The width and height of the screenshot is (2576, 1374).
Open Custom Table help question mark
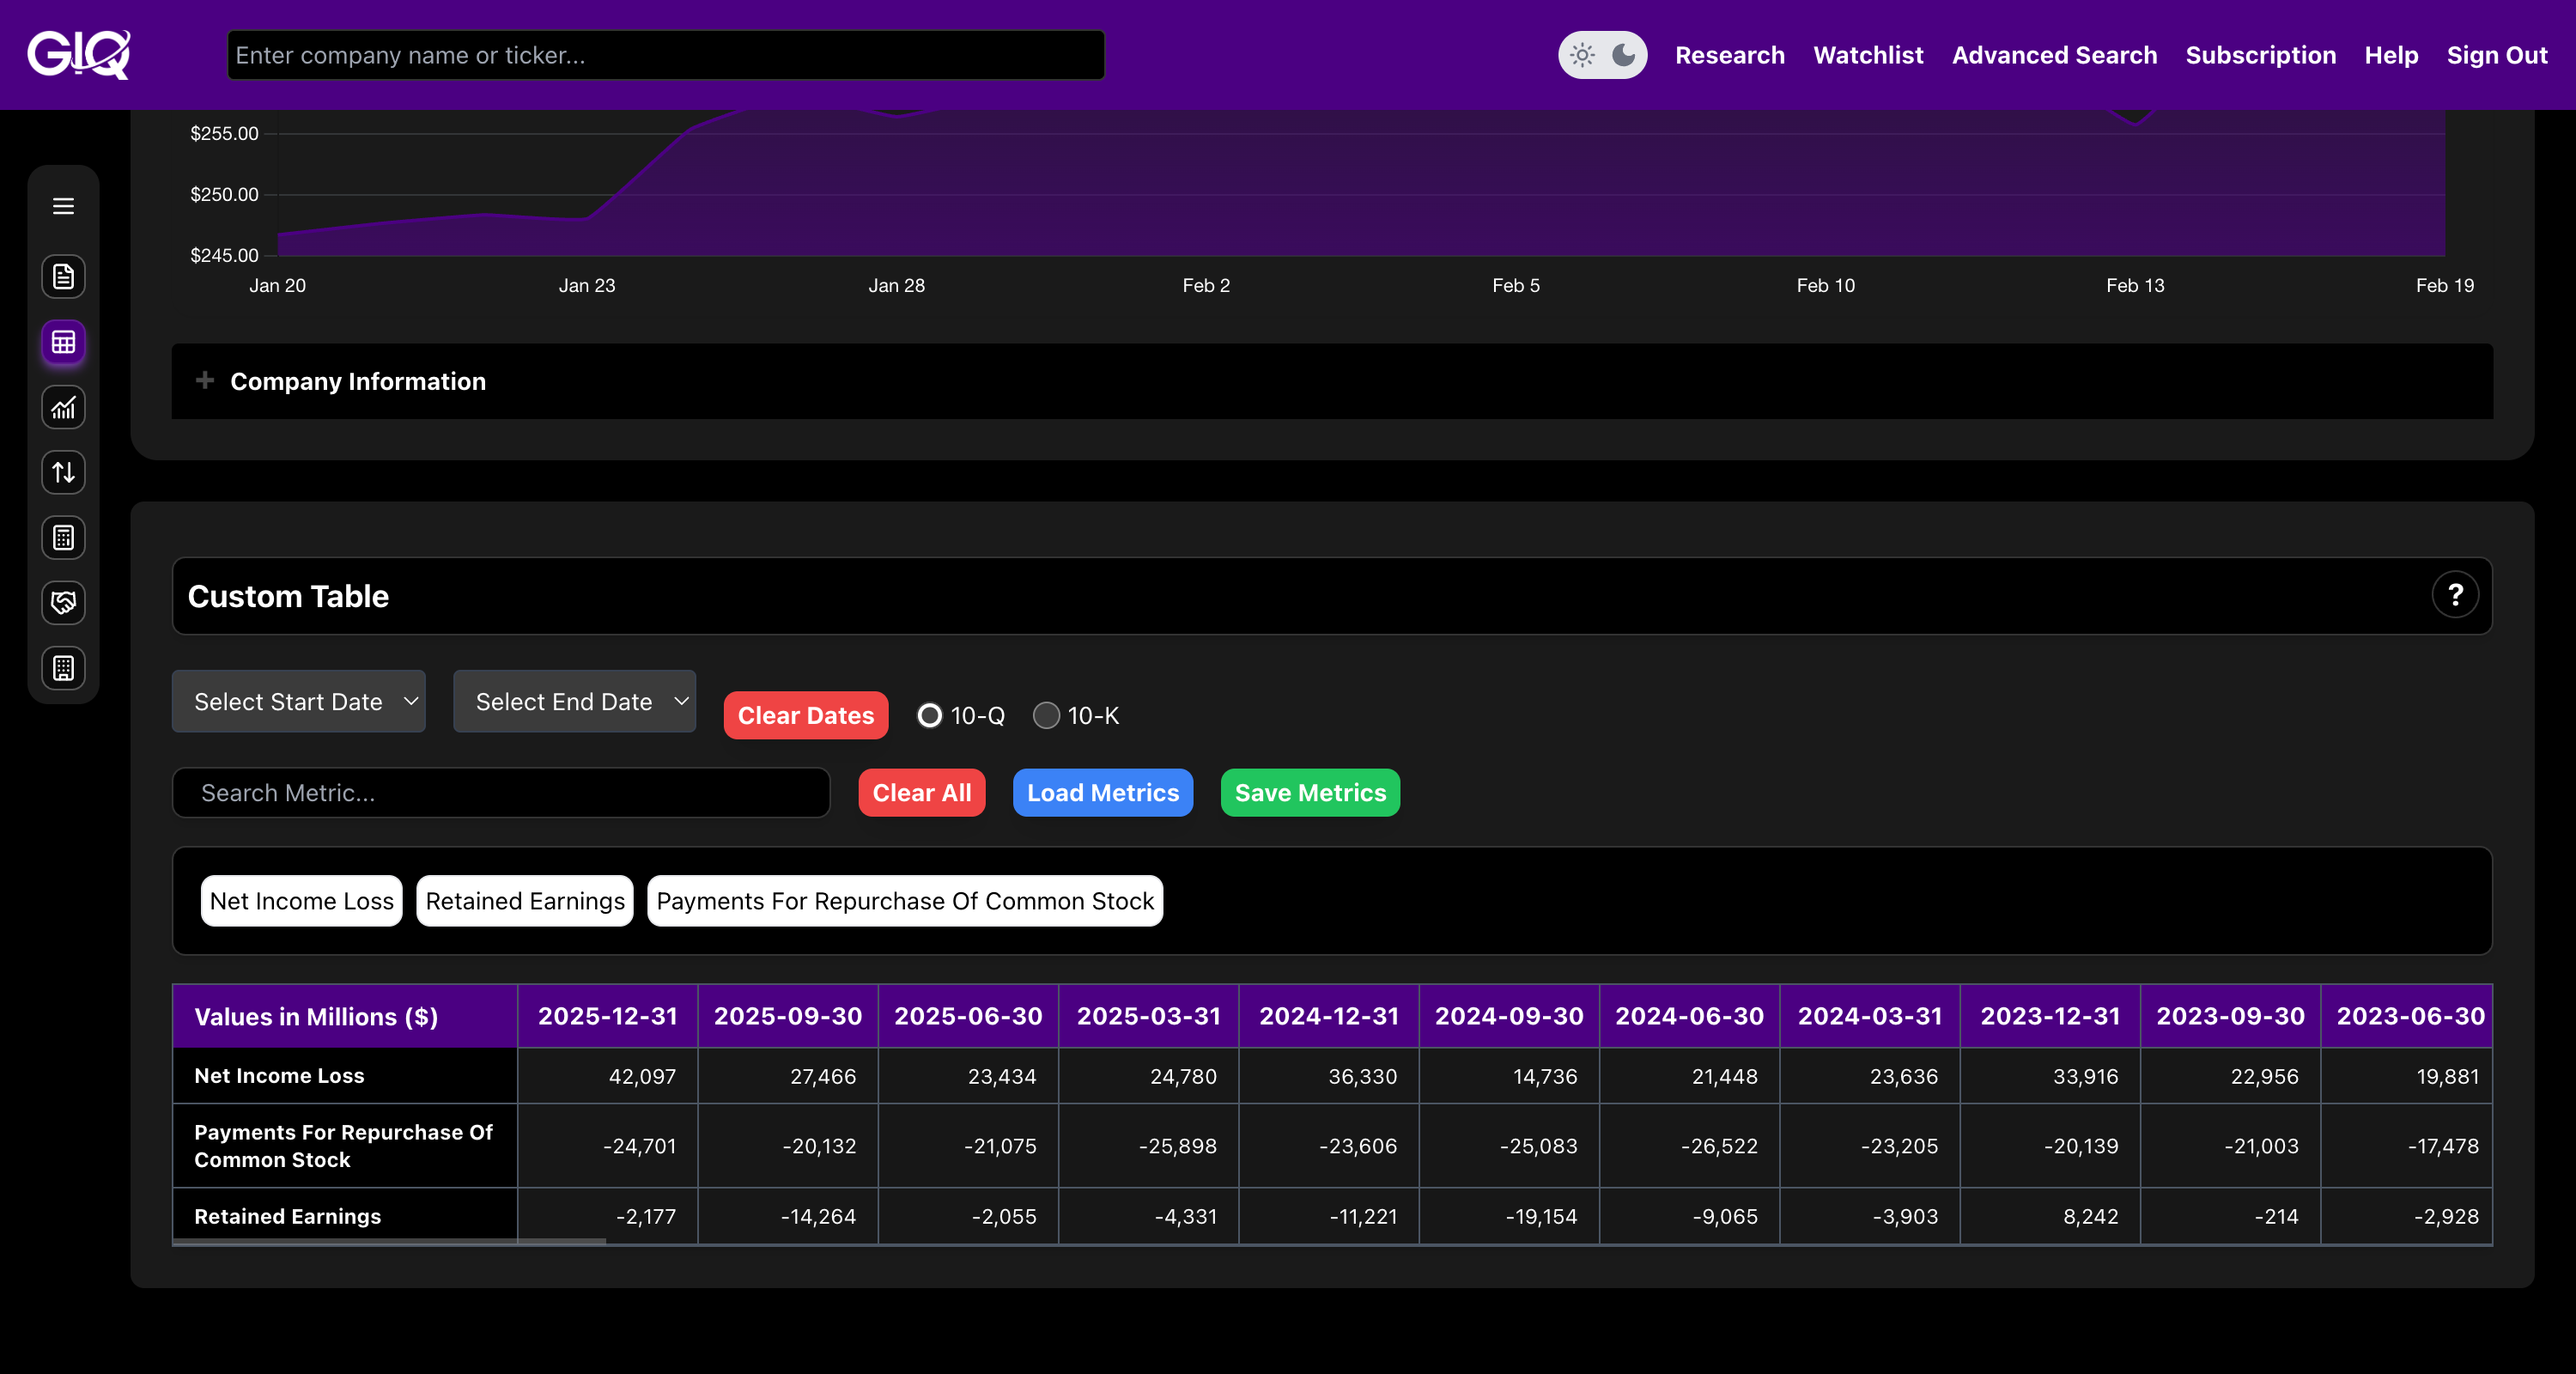tap(2454, 596)
